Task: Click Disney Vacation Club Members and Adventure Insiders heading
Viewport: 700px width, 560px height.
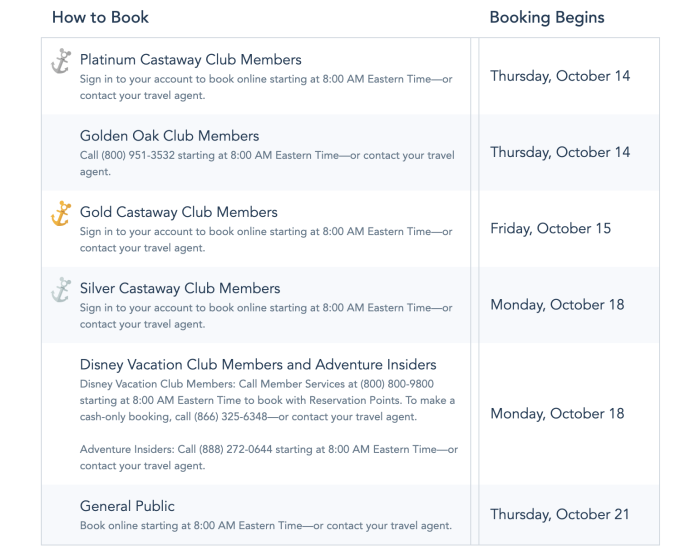Action: click(x=258, y=364)
